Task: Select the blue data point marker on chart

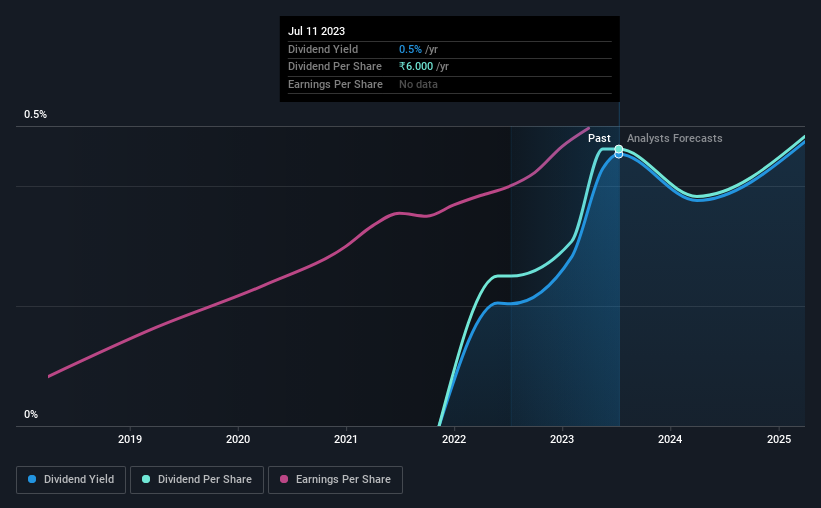Action: (x=619, y=155)
